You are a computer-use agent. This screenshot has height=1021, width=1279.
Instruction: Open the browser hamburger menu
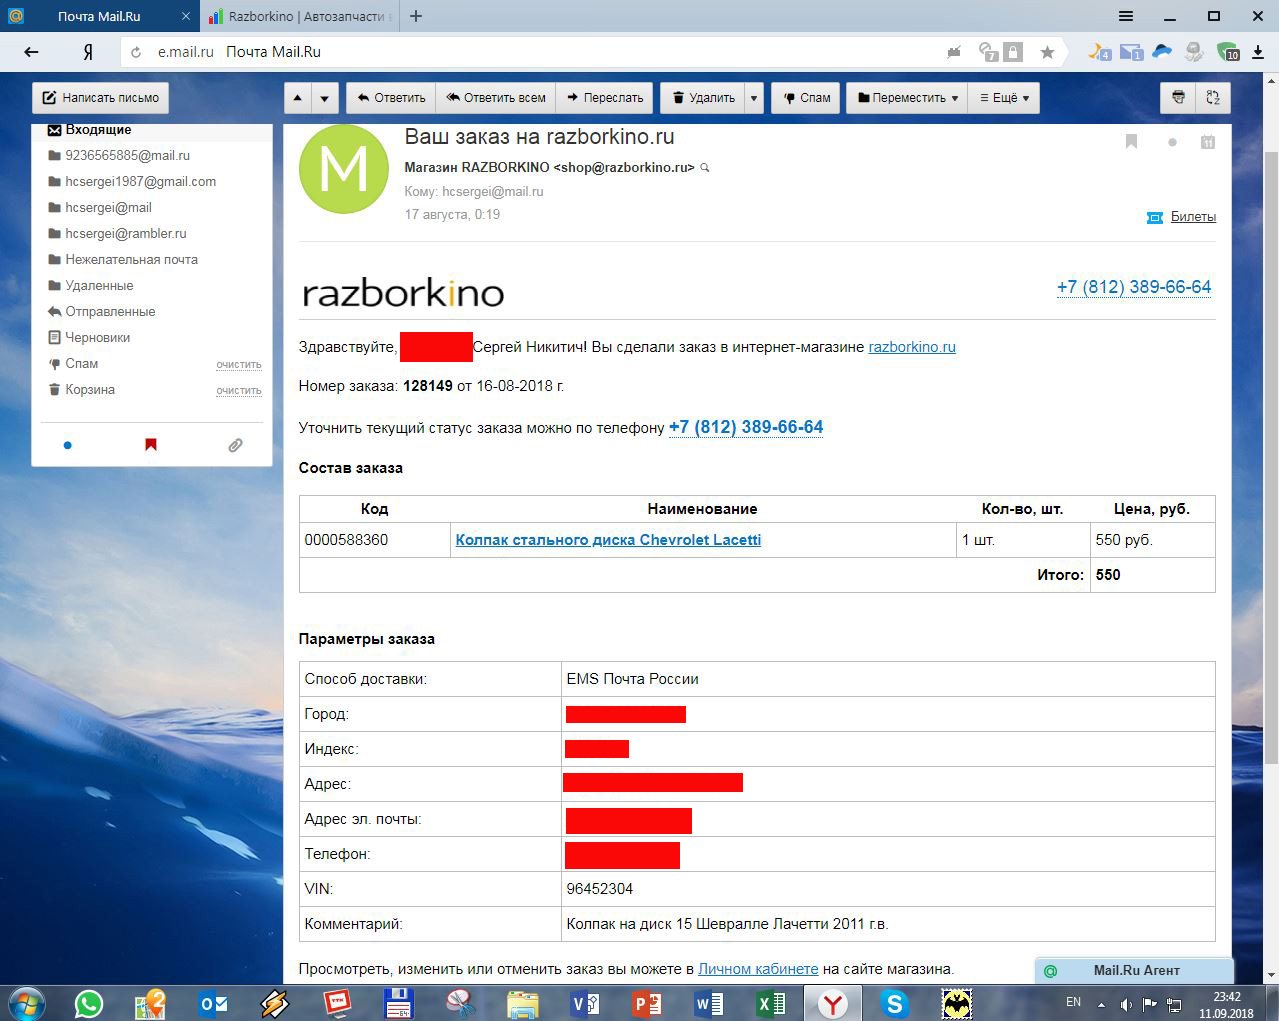(x=1126, y=16)
